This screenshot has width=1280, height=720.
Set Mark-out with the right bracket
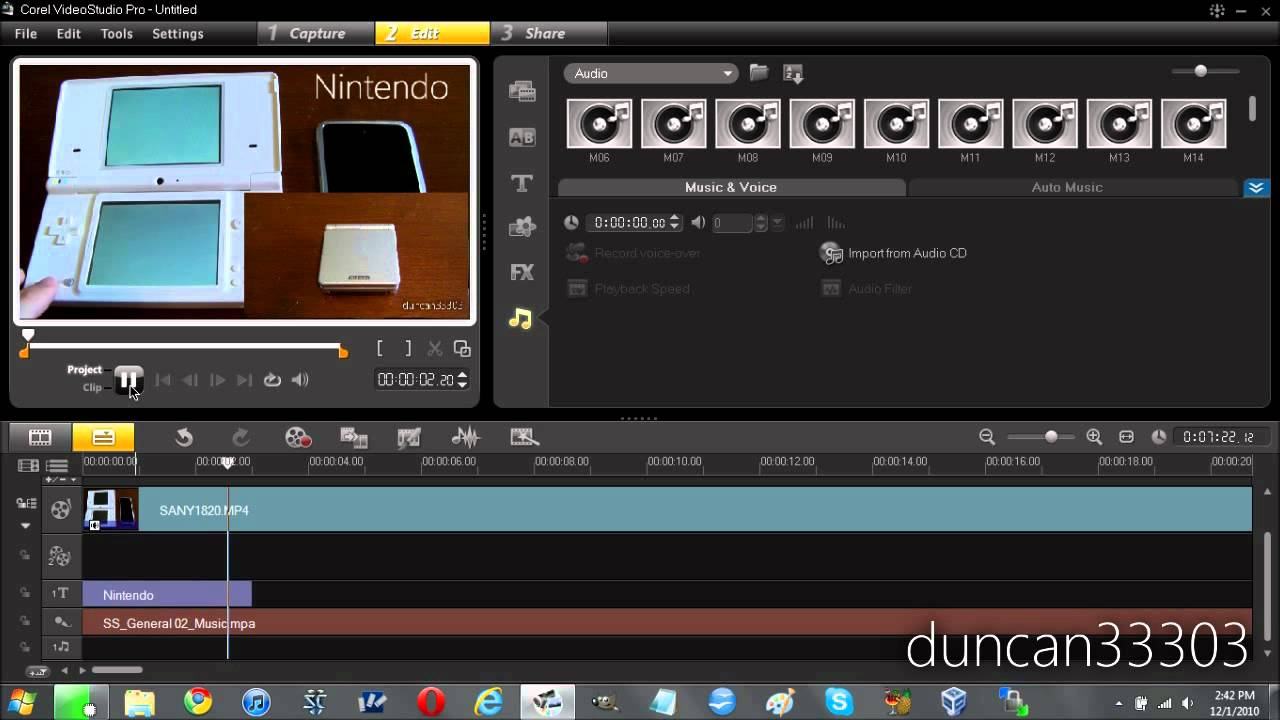point(408,348)
